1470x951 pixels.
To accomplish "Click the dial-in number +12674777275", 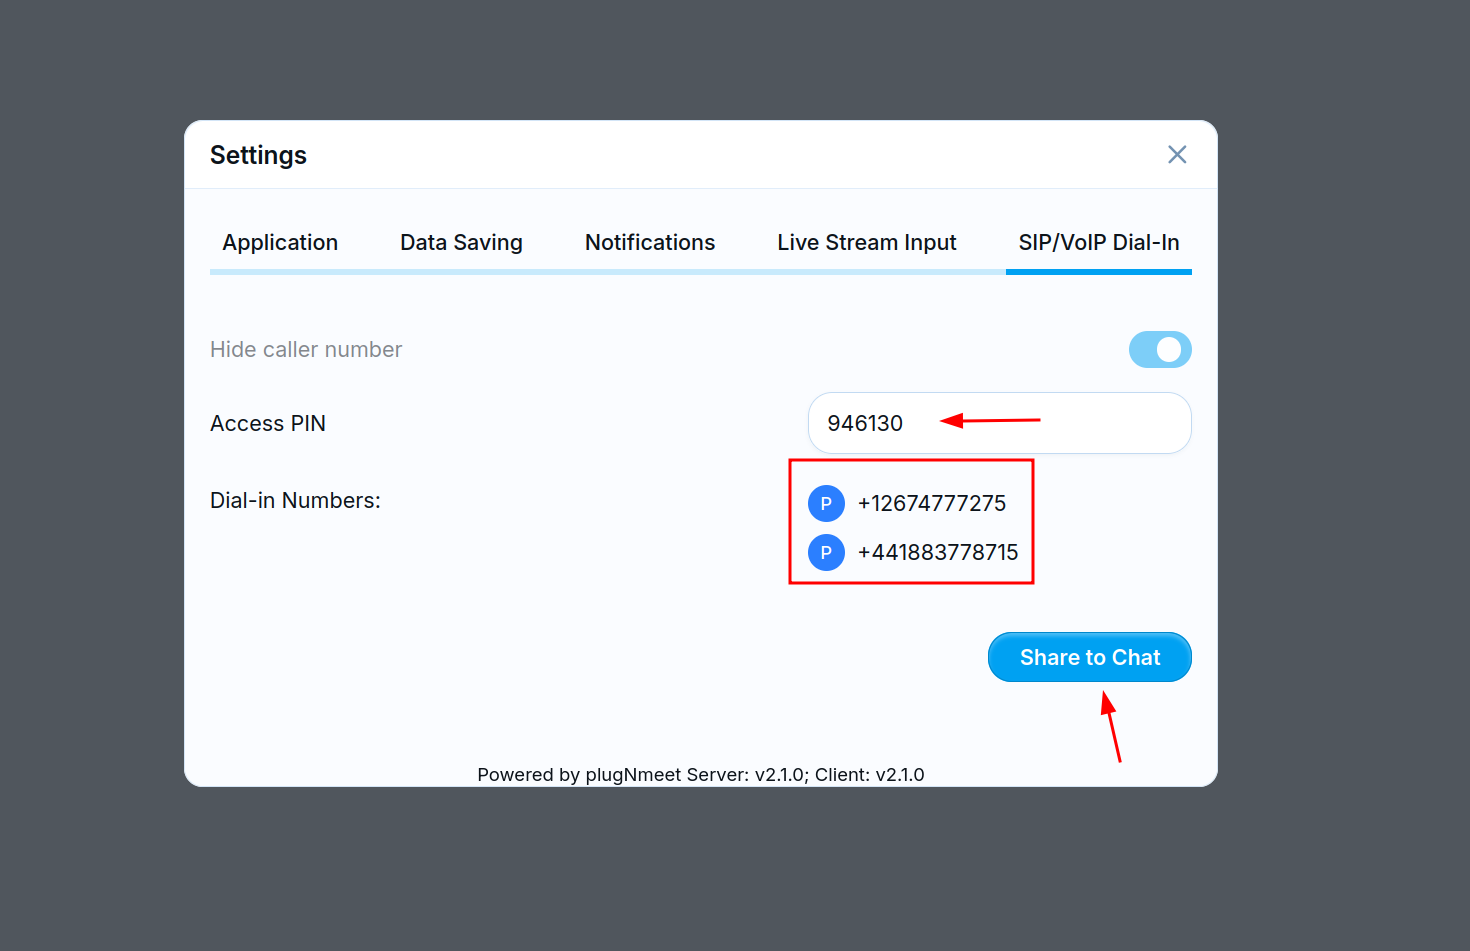I will pyautogui.click(x=931, y=503).
